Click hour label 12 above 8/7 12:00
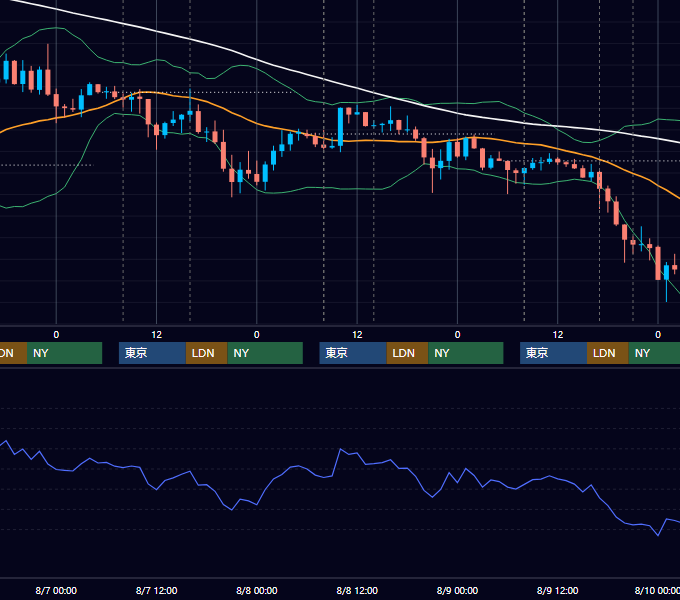This screenshot has width=680, height=600. pos(157,335)
